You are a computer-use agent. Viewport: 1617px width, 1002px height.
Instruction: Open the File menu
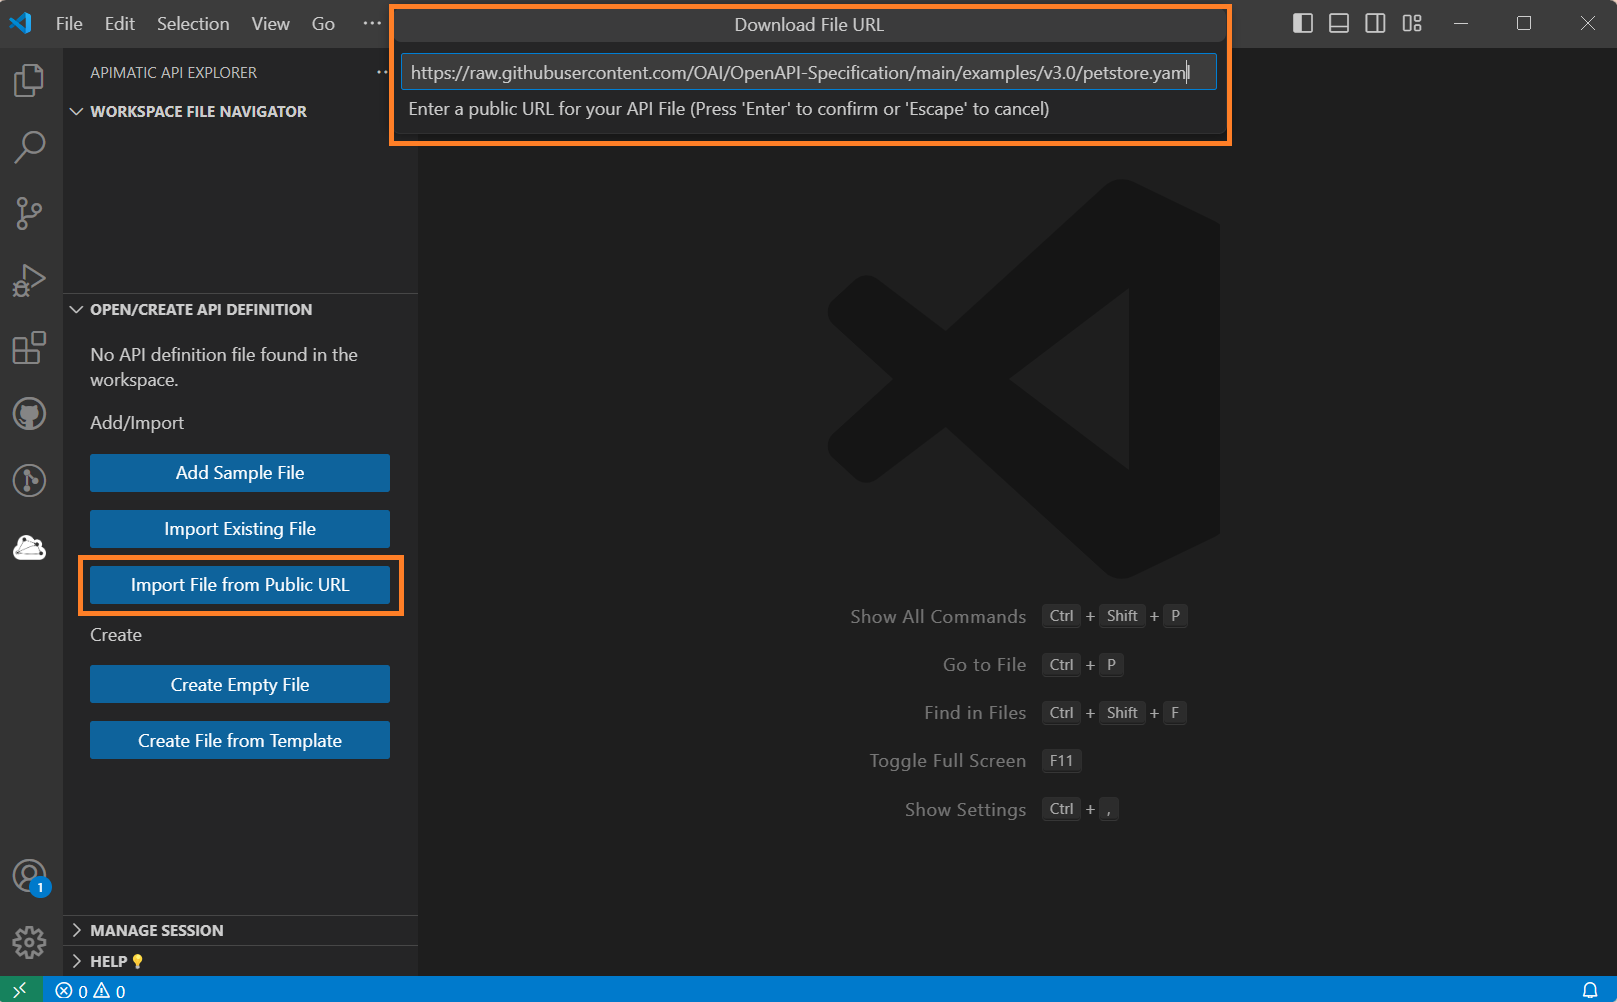point(69,23)
